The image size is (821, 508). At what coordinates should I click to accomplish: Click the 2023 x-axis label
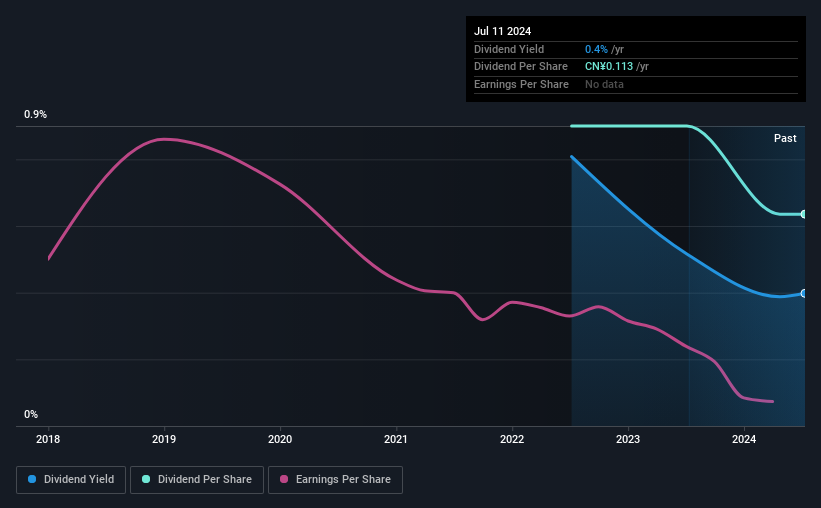pyautogui.click(x=628, y=439)
